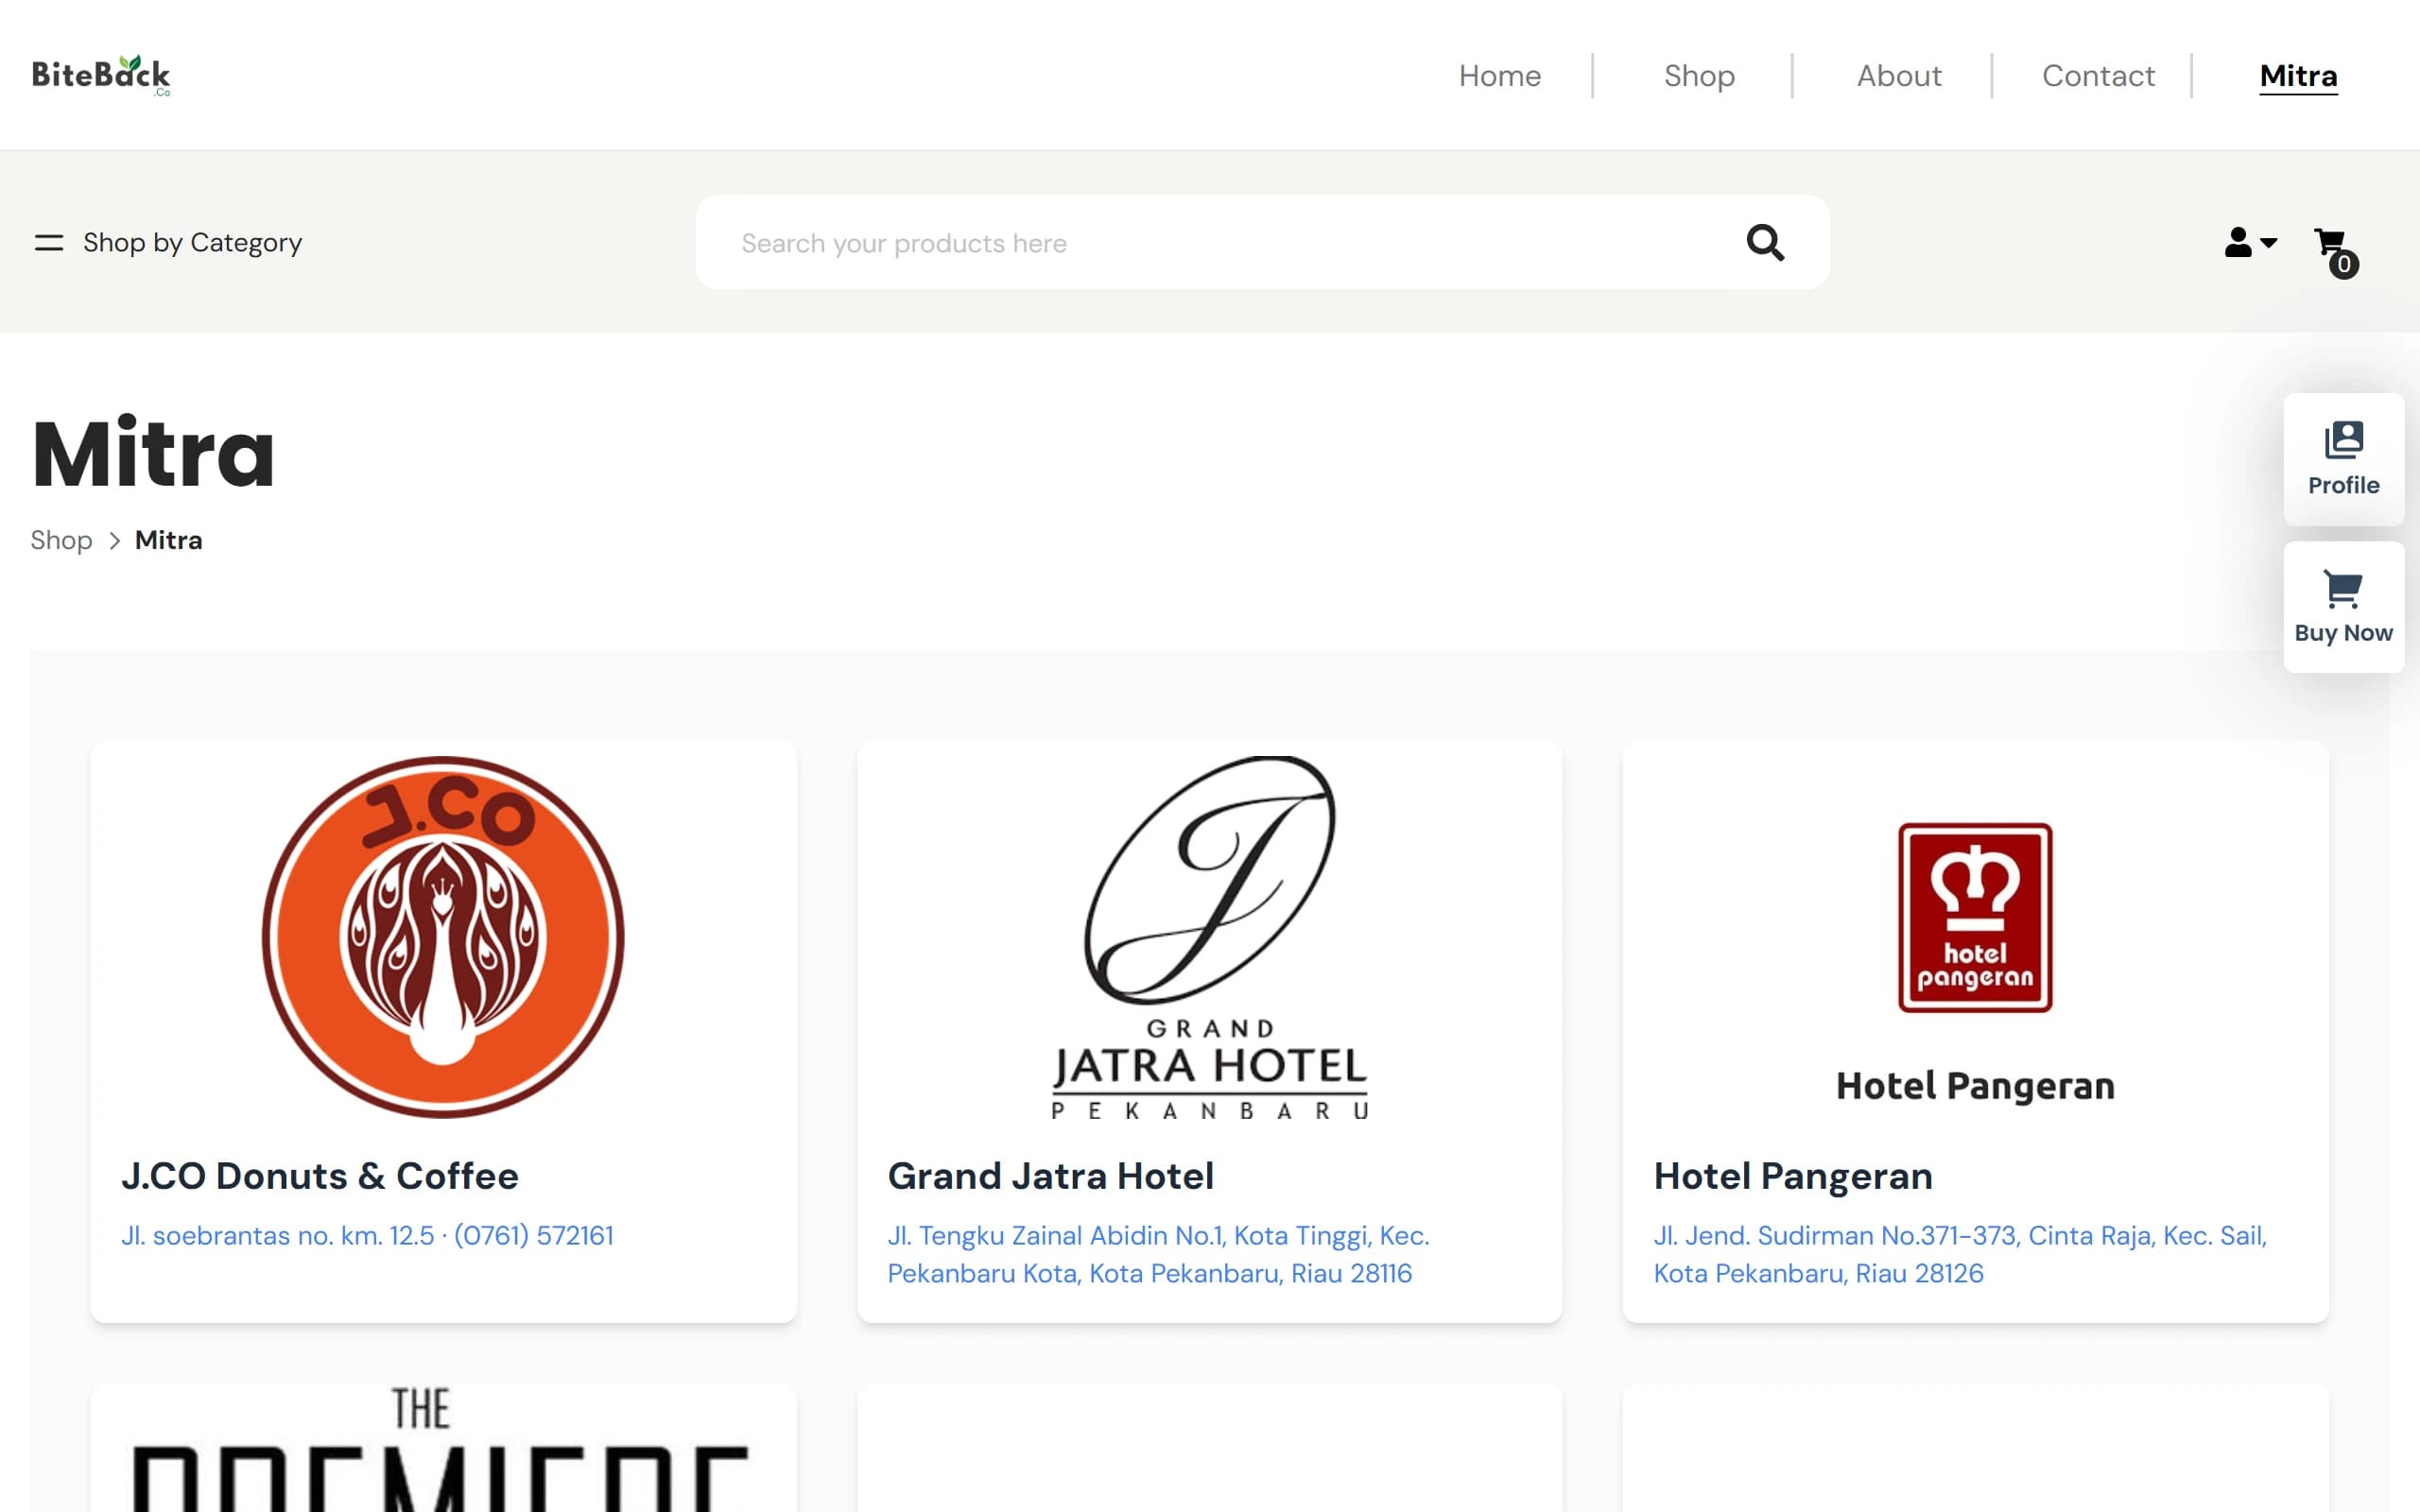2420x1512 pixels.
Task: Open J.CO Donuts & Coffee title
Action: tap(320, 1176)
